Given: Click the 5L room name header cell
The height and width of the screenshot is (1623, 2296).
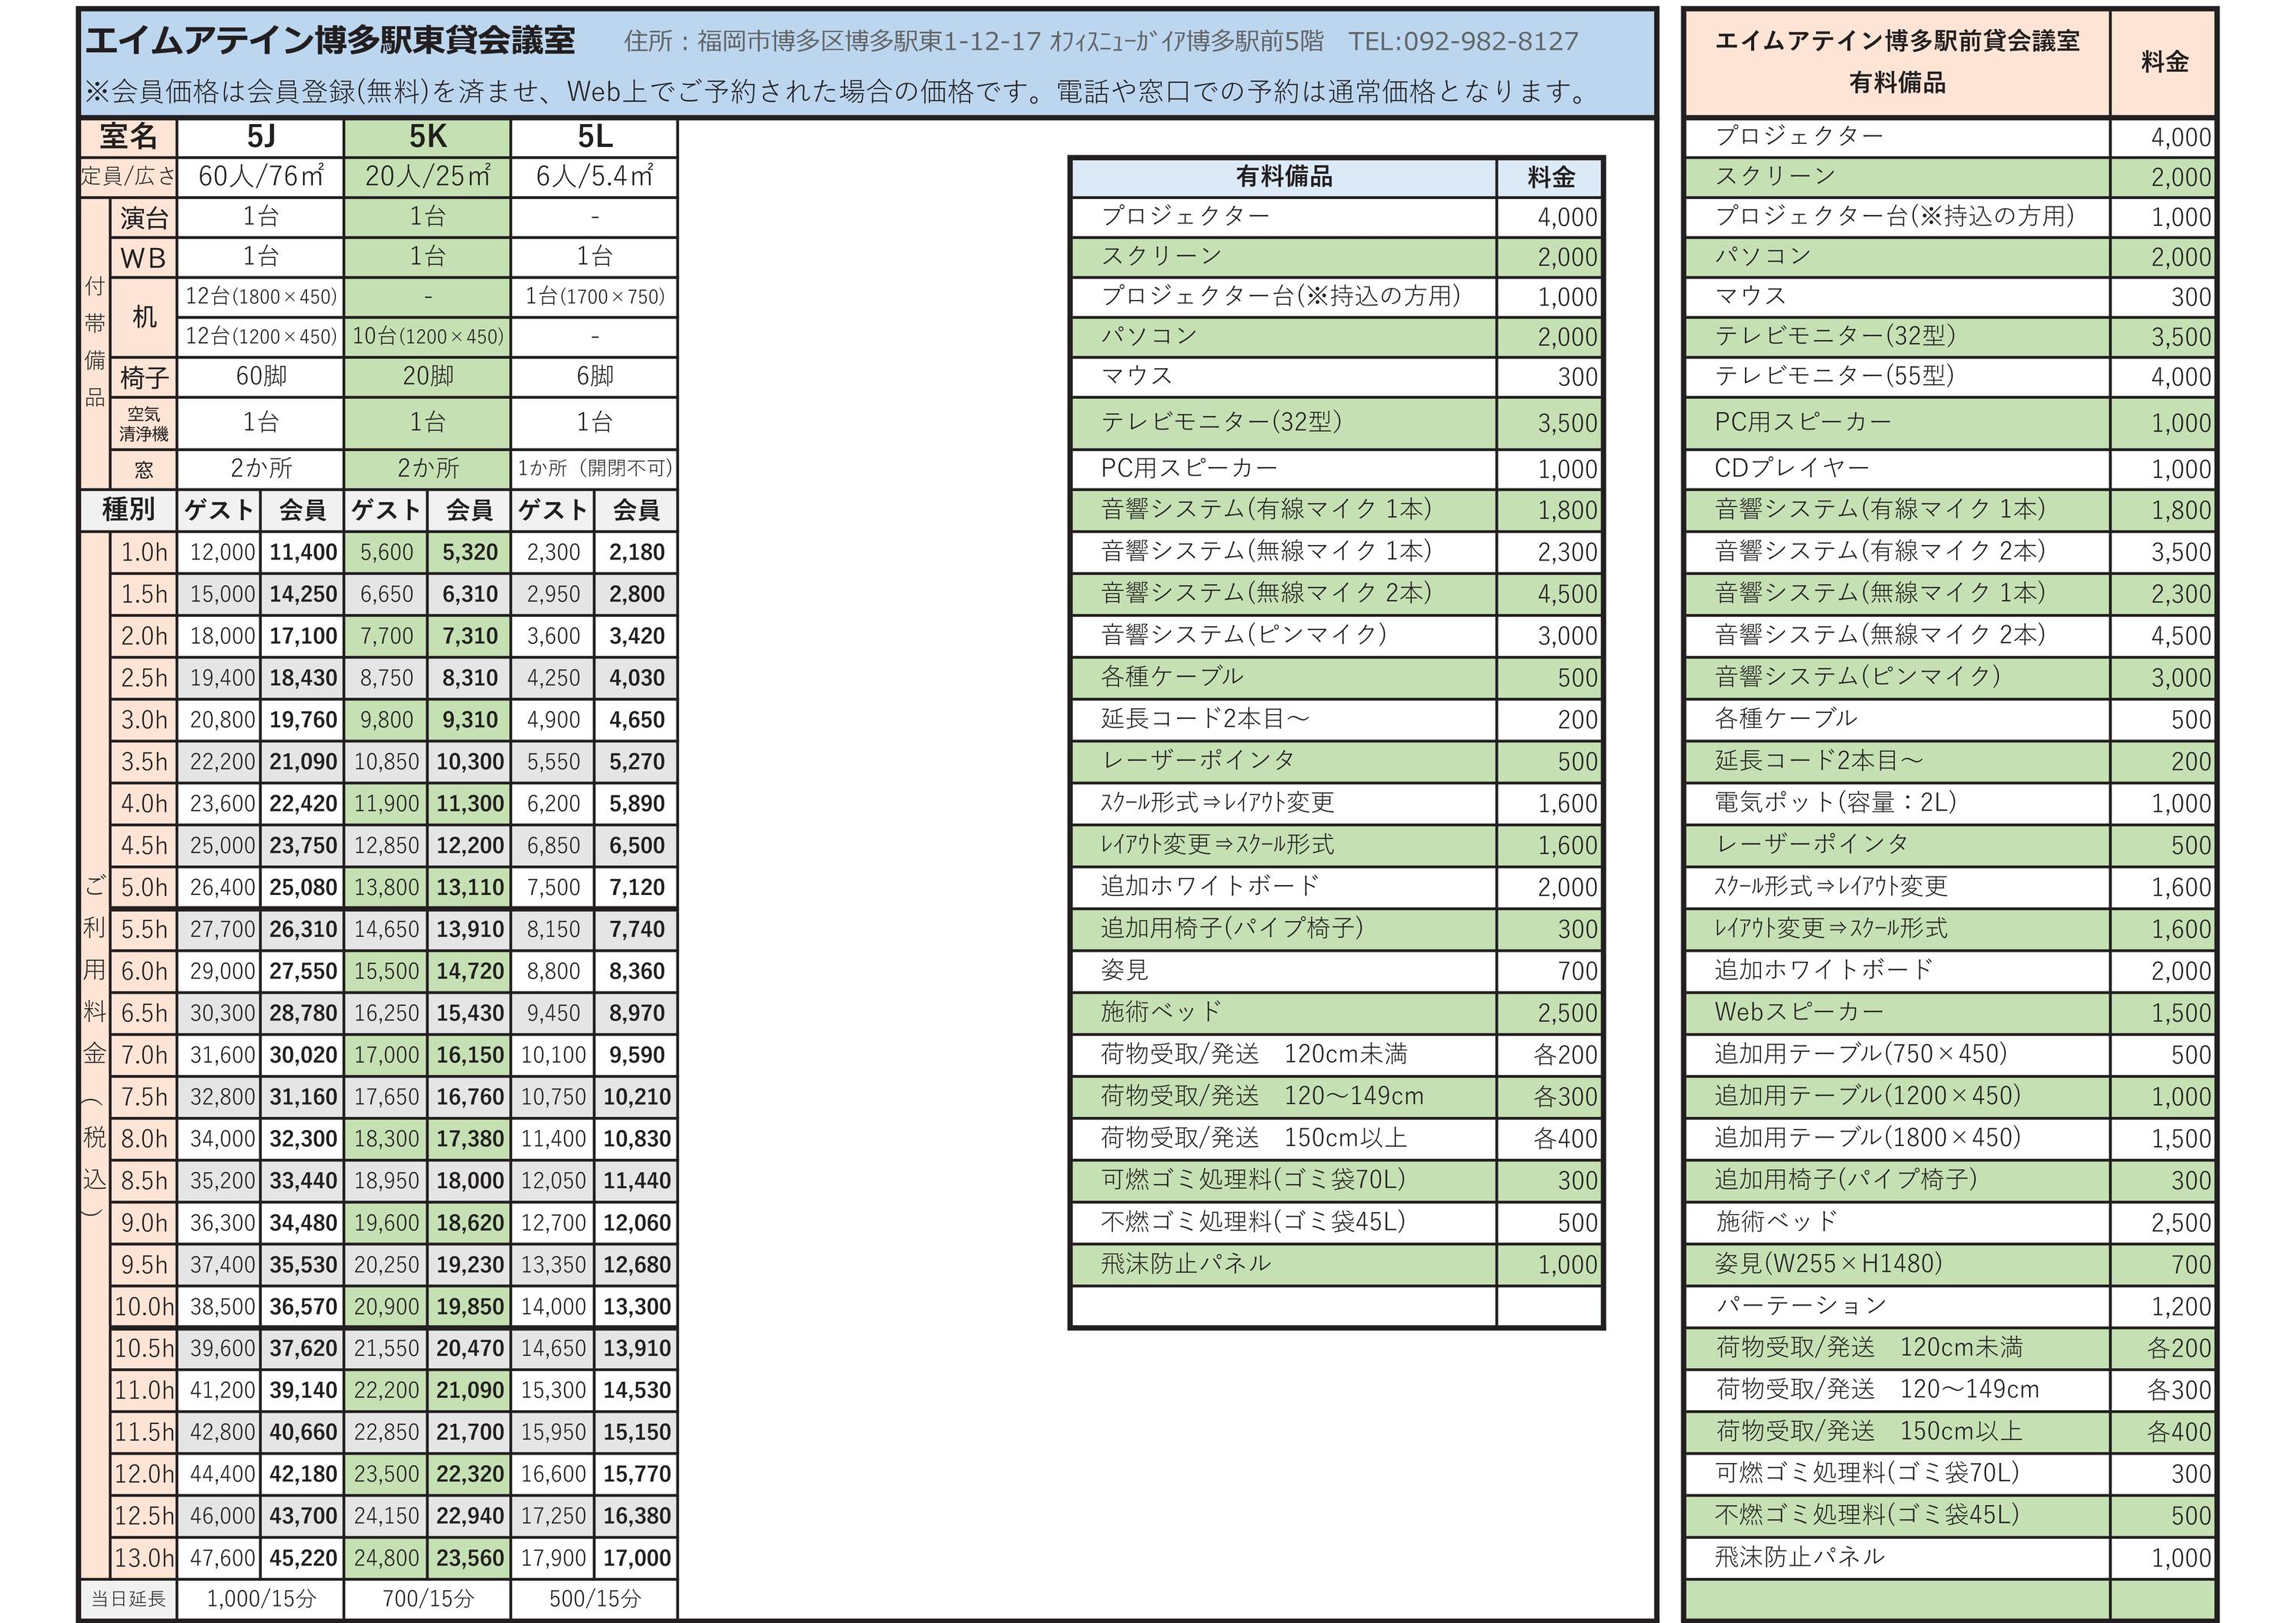Looking at the screenshot, I should point(594,137).
